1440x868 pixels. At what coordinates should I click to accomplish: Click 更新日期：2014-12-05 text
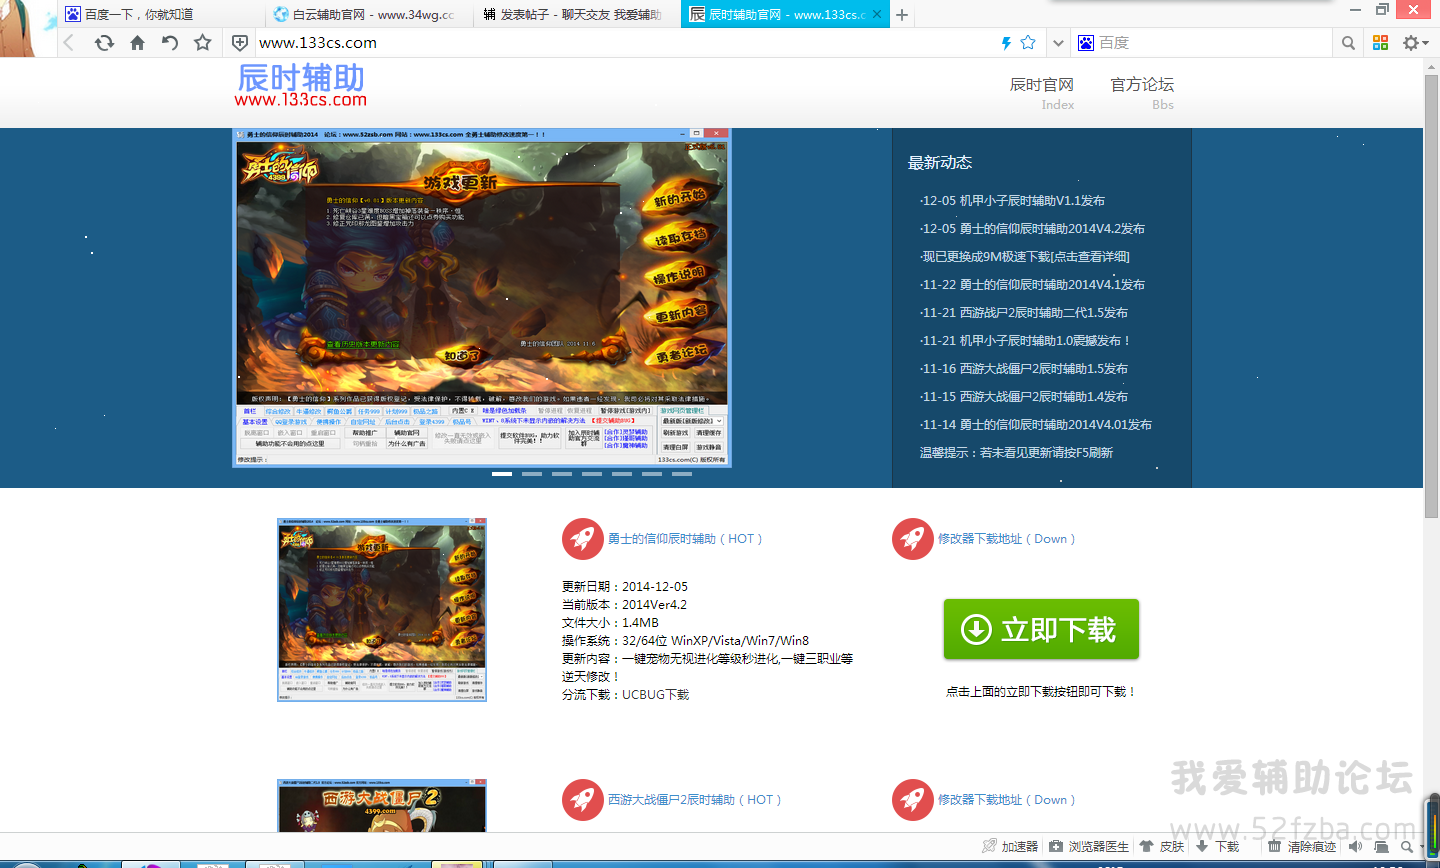click(x=625, y=586)
